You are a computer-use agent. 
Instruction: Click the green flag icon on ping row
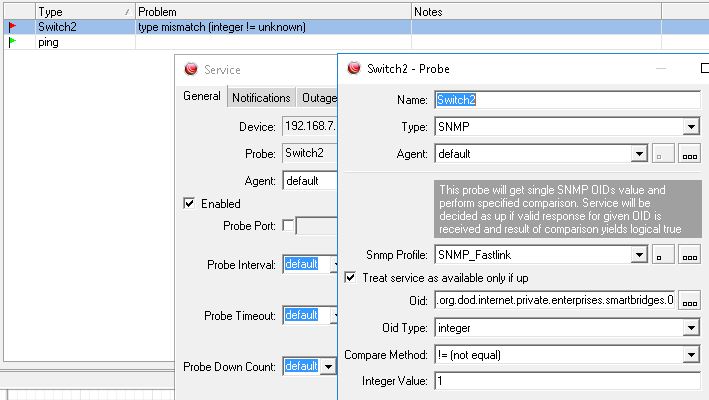[12, 42]
